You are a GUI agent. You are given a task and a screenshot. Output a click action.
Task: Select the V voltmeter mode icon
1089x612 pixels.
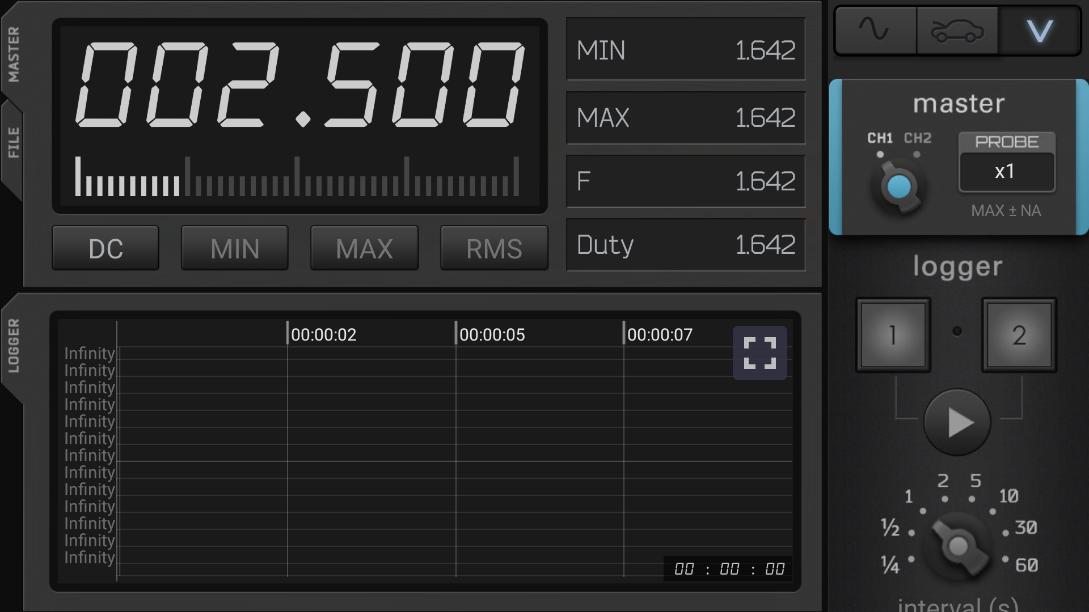[1040, 31]
